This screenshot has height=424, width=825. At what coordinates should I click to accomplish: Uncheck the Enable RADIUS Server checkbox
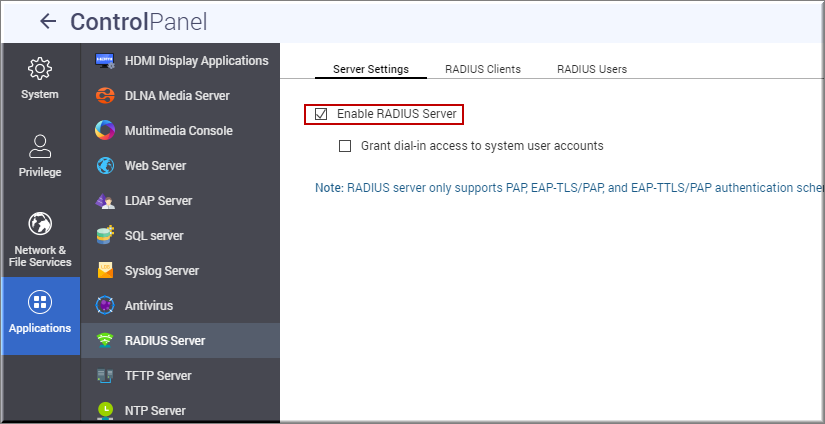coord(321,114)
